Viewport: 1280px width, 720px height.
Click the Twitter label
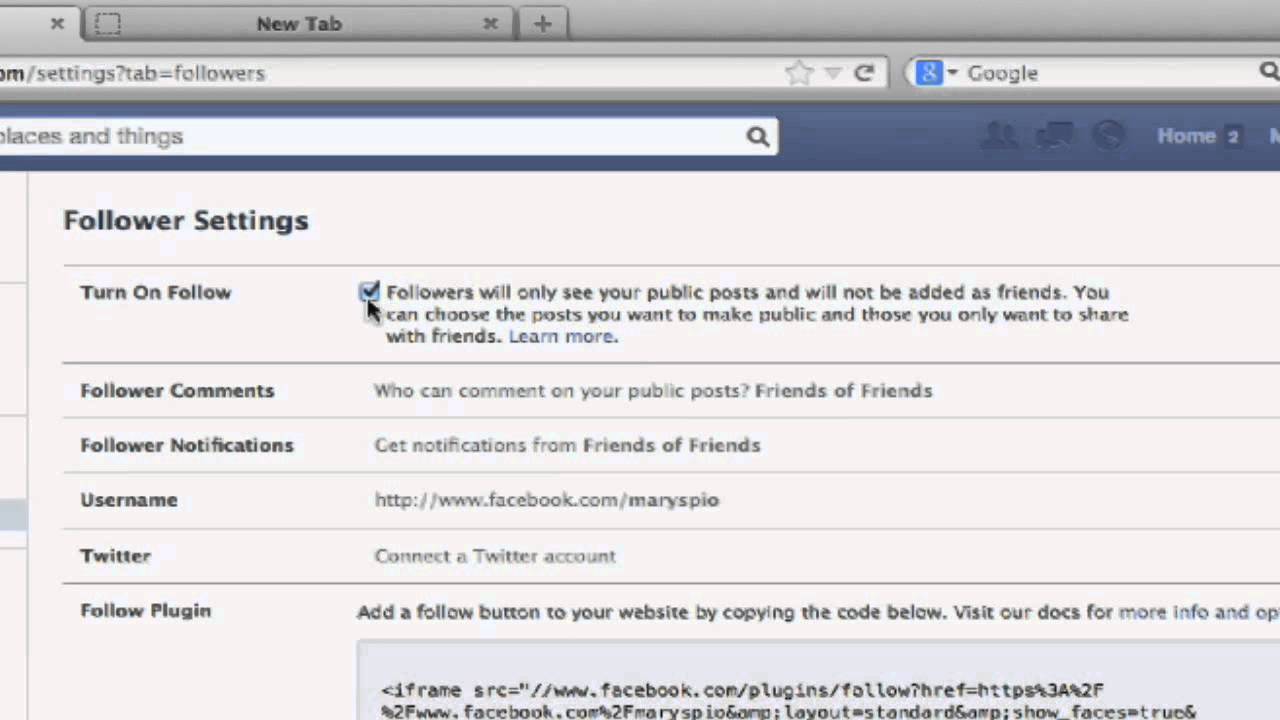pyautogui.click(x=115, y=556)
